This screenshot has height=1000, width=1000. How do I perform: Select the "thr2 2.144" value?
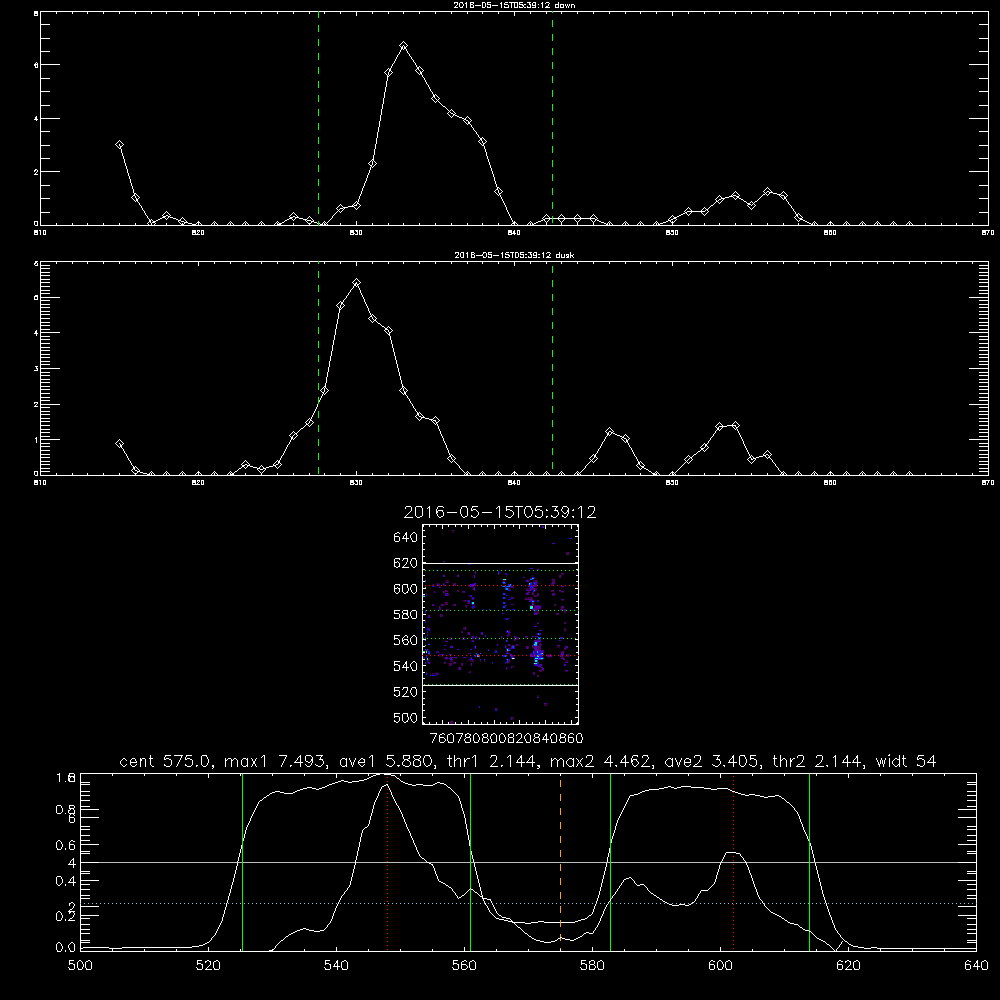click(x=818, y=761)
